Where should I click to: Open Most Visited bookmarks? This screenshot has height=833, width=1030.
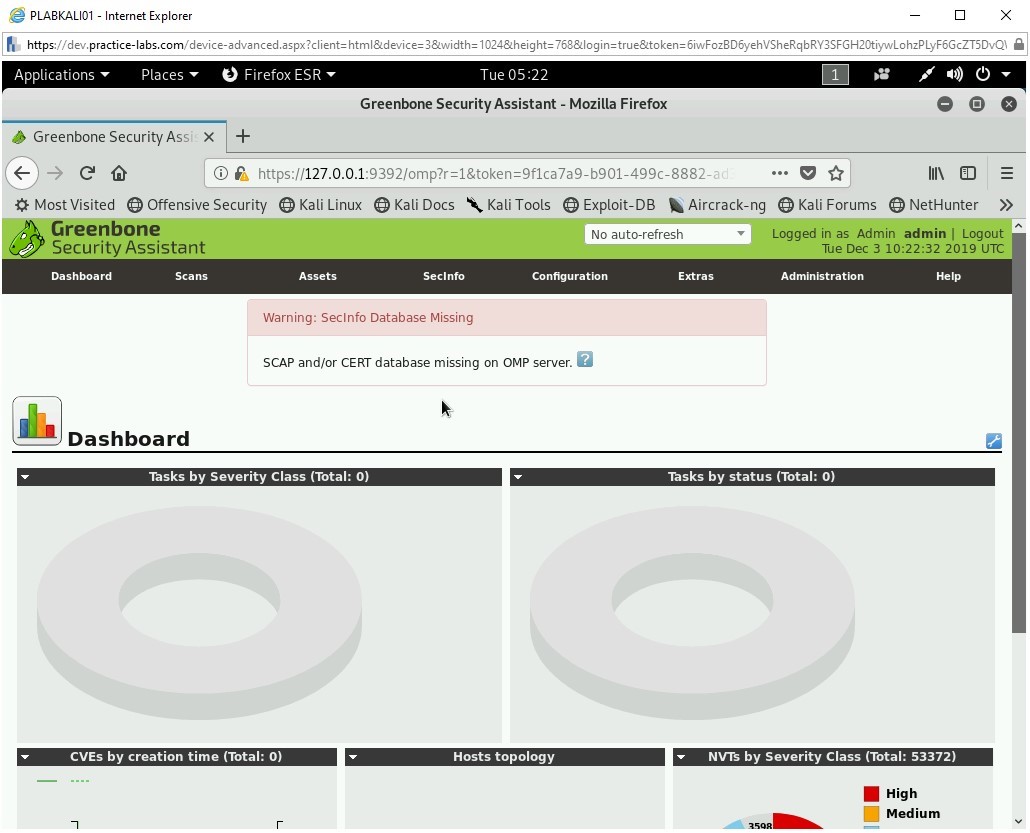[x=65, y=205]
